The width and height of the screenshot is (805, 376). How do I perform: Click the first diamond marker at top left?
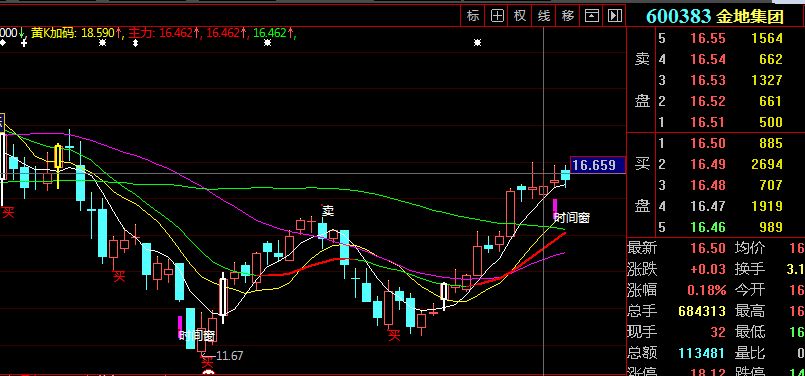[x=2, y=43]
